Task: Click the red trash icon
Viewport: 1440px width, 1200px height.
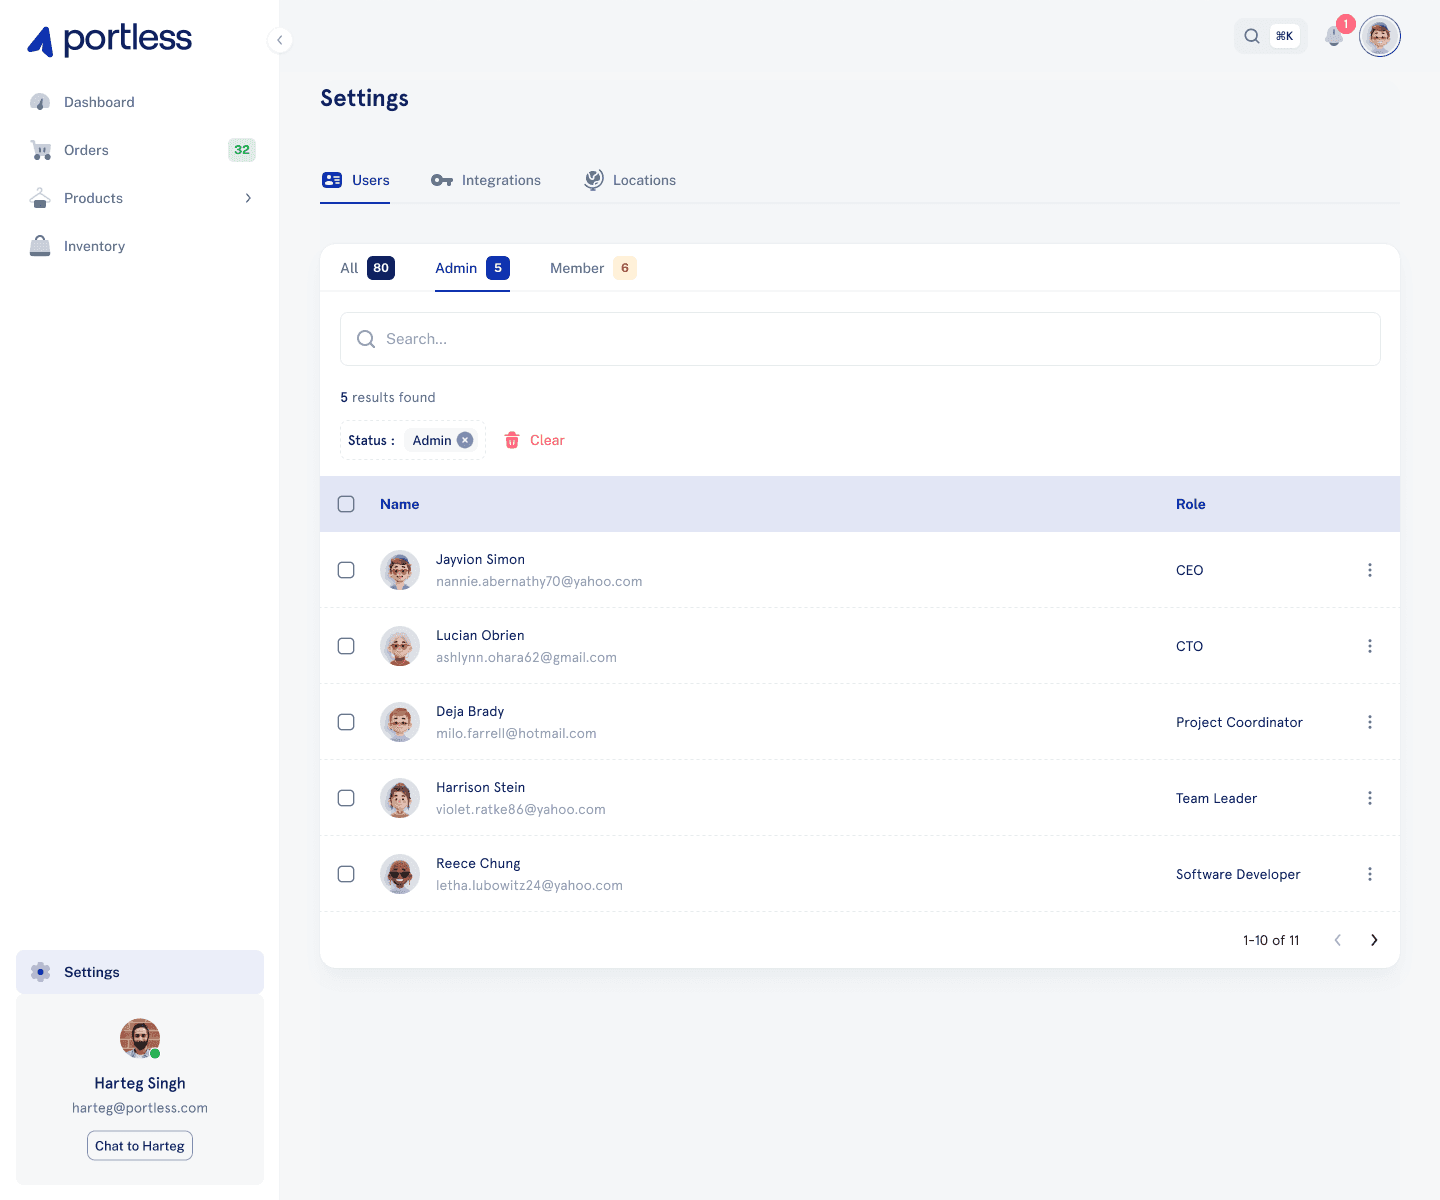Action: pos(512,440)
